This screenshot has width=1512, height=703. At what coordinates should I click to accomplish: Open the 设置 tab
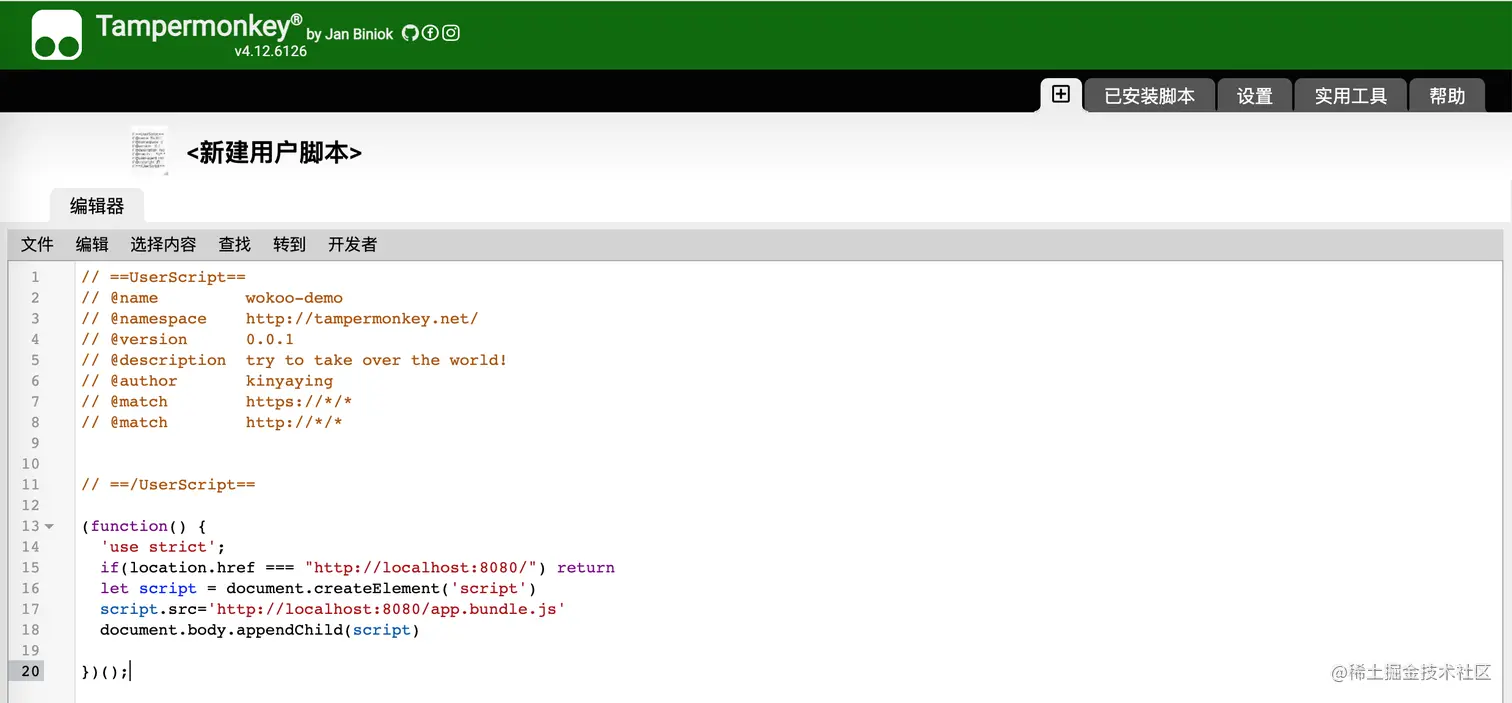point(1254,96)
